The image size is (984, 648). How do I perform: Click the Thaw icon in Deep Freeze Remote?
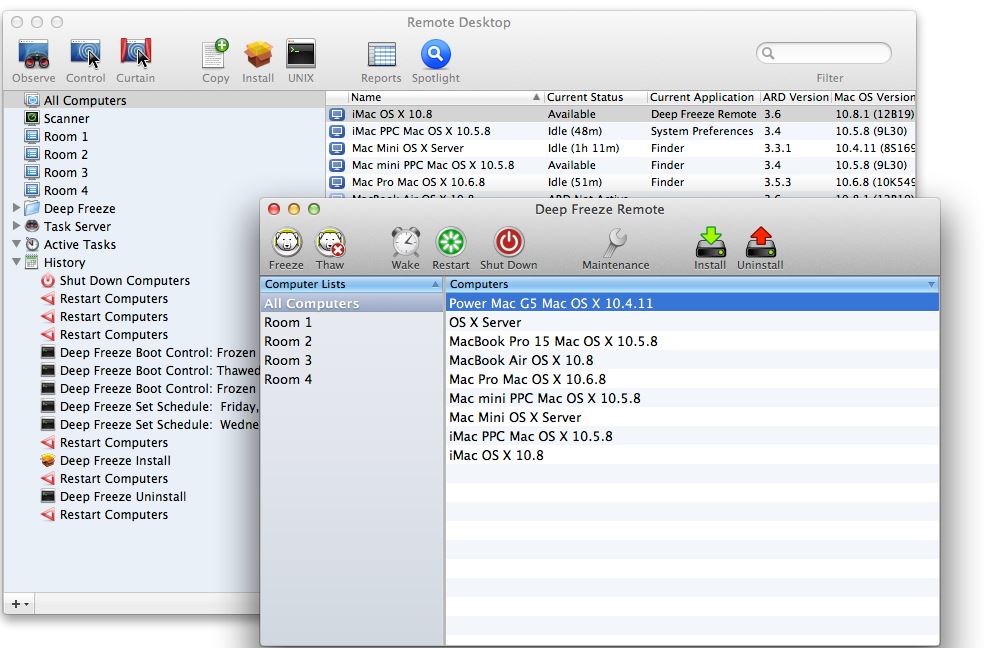[x=330, y=242]
